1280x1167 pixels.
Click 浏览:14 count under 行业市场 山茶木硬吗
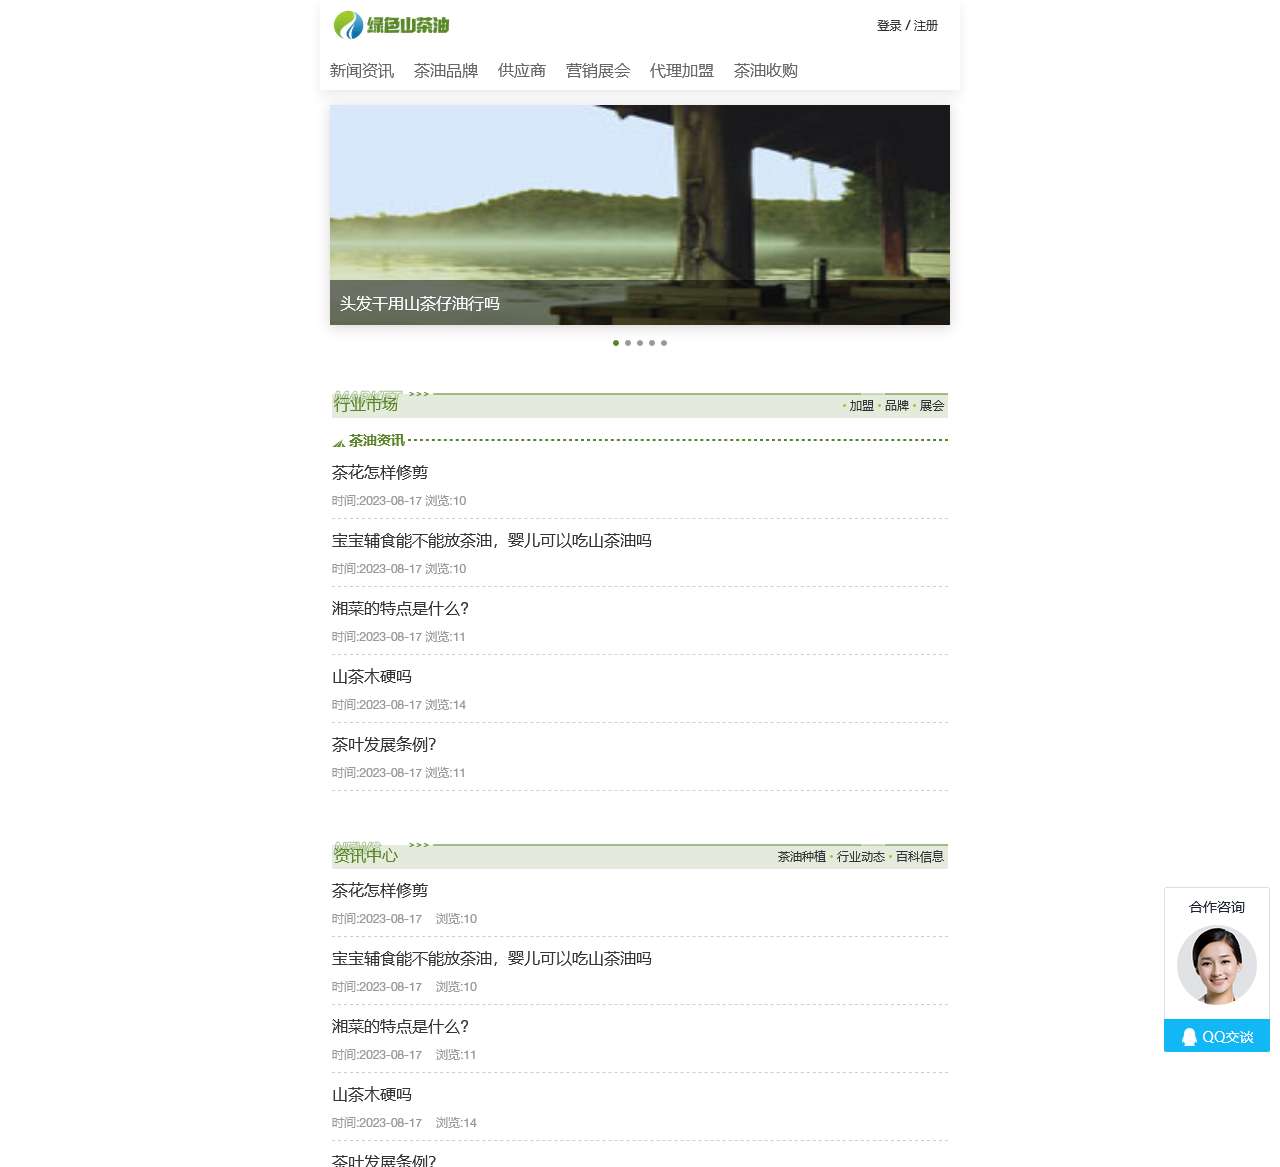click(446, 705)
